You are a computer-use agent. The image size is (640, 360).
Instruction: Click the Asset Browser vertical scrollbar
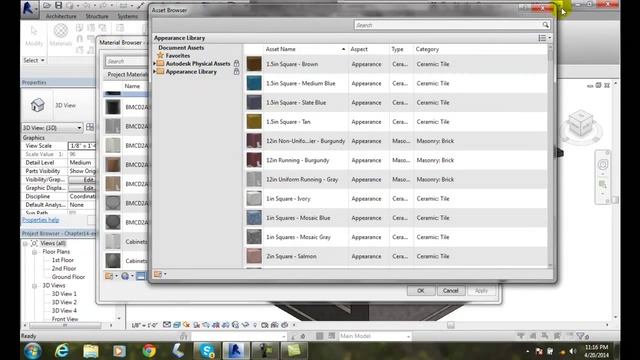[550, 155]
